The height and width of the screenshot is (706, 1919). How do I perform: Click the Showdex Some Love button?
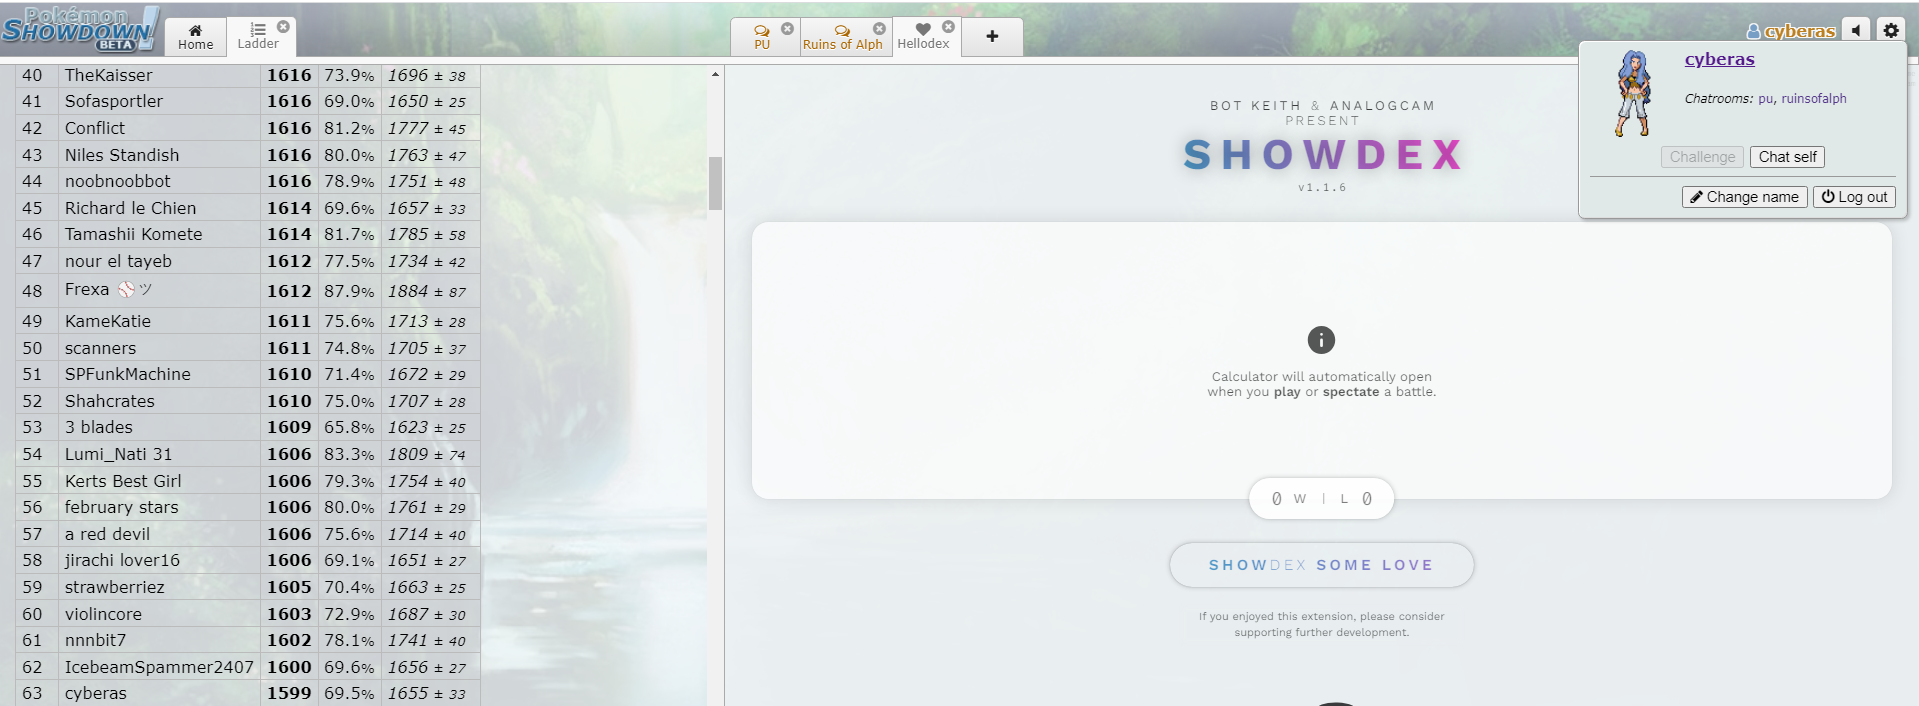tap(1321, 565)
